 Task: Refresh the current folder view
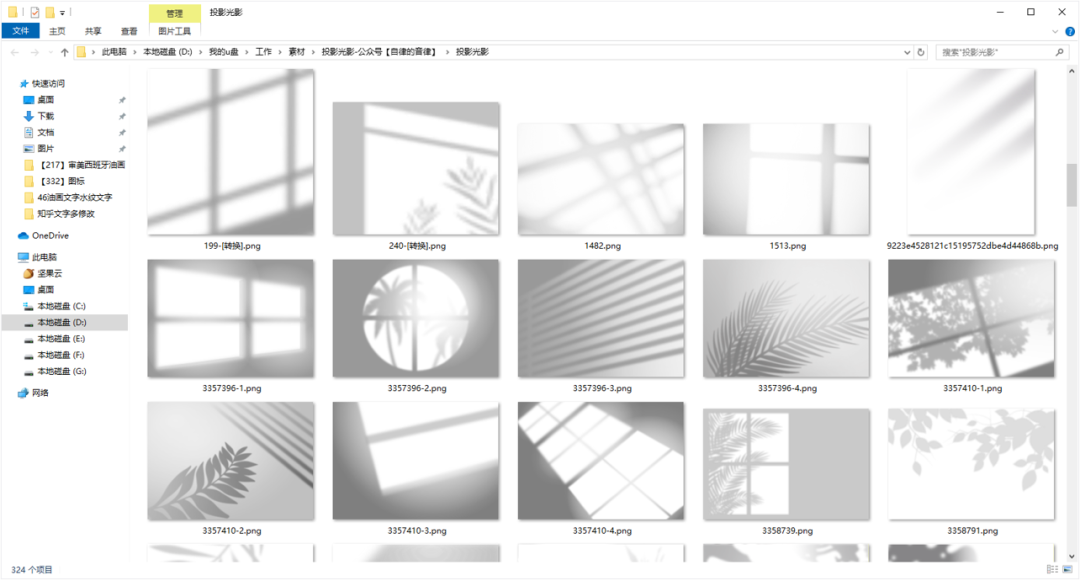pos(921,52)
